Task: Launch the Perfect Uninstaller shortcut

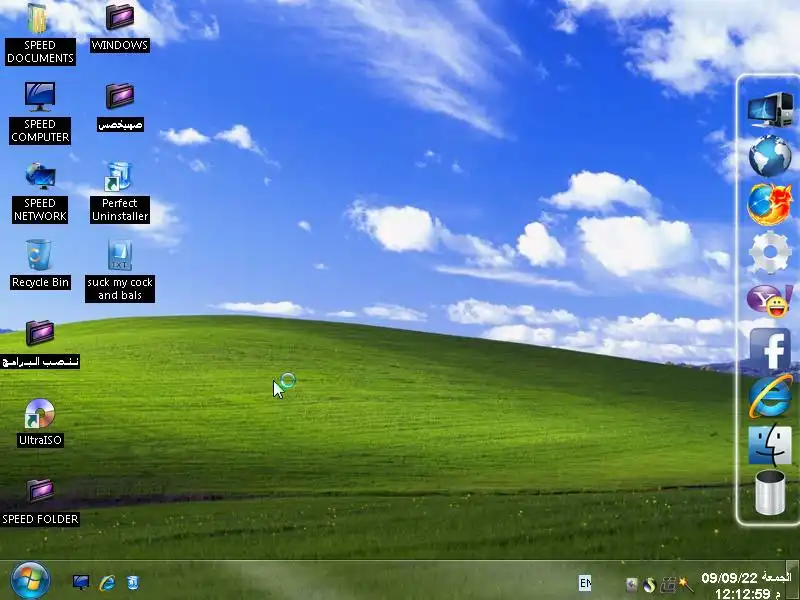Action: pos(120,192)
